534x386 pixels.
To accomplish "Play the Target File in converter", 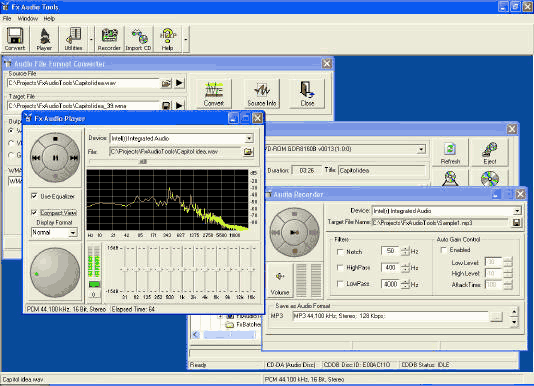I will click(x=179, y=106).
